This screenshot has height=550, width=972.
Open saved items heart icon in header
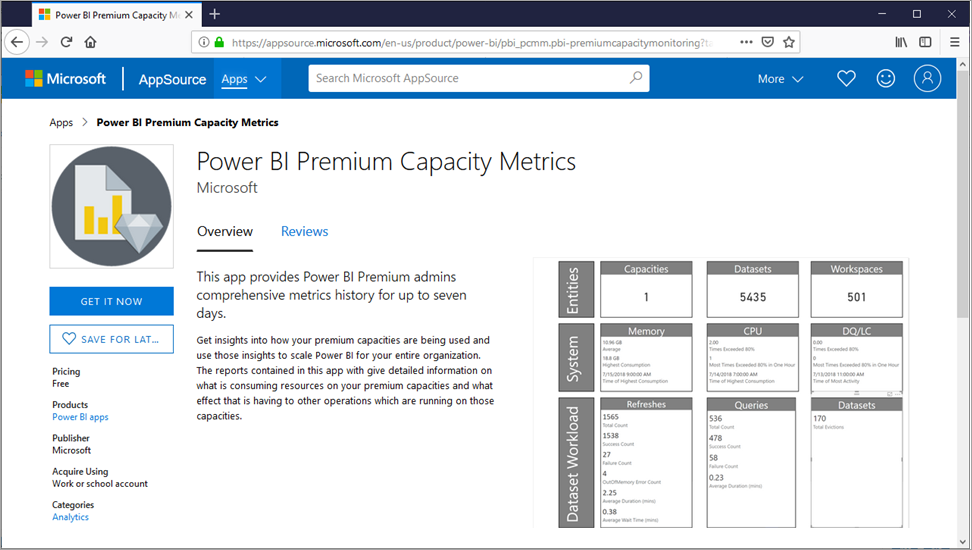(x=846, y=79)
